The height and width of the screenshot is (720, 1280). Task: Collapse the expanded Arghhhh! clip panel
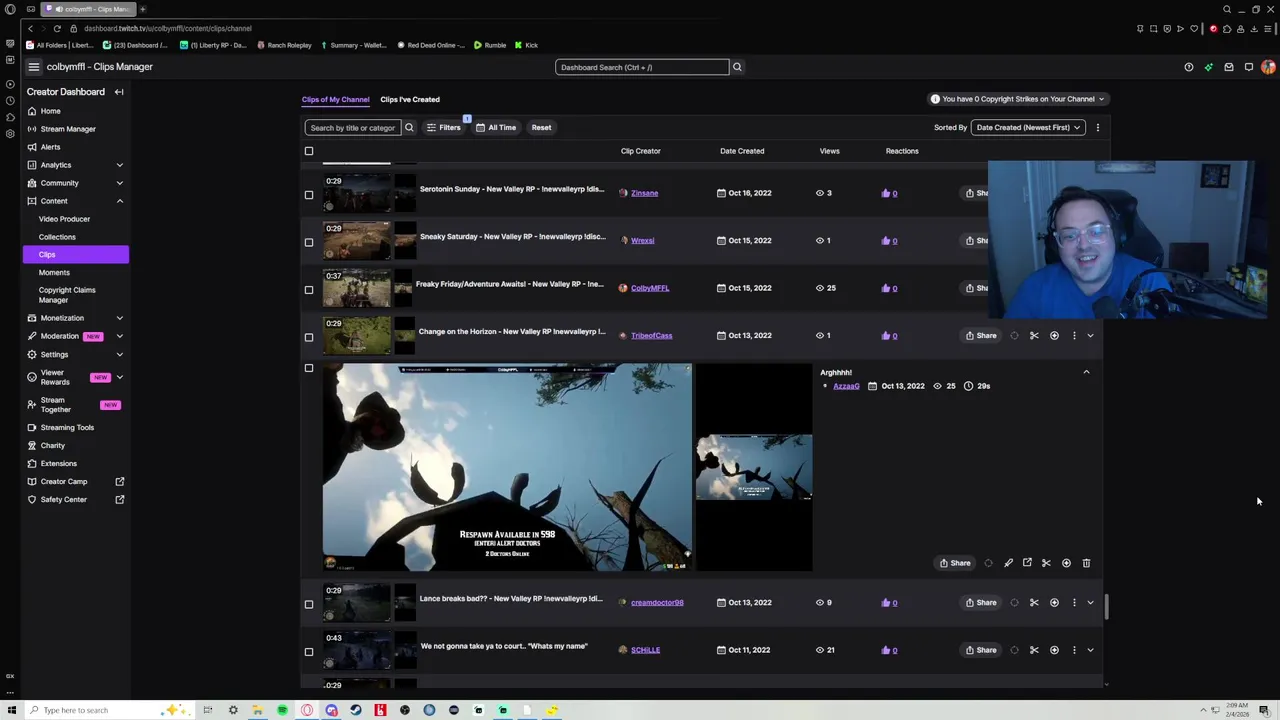pos(1086,372)
